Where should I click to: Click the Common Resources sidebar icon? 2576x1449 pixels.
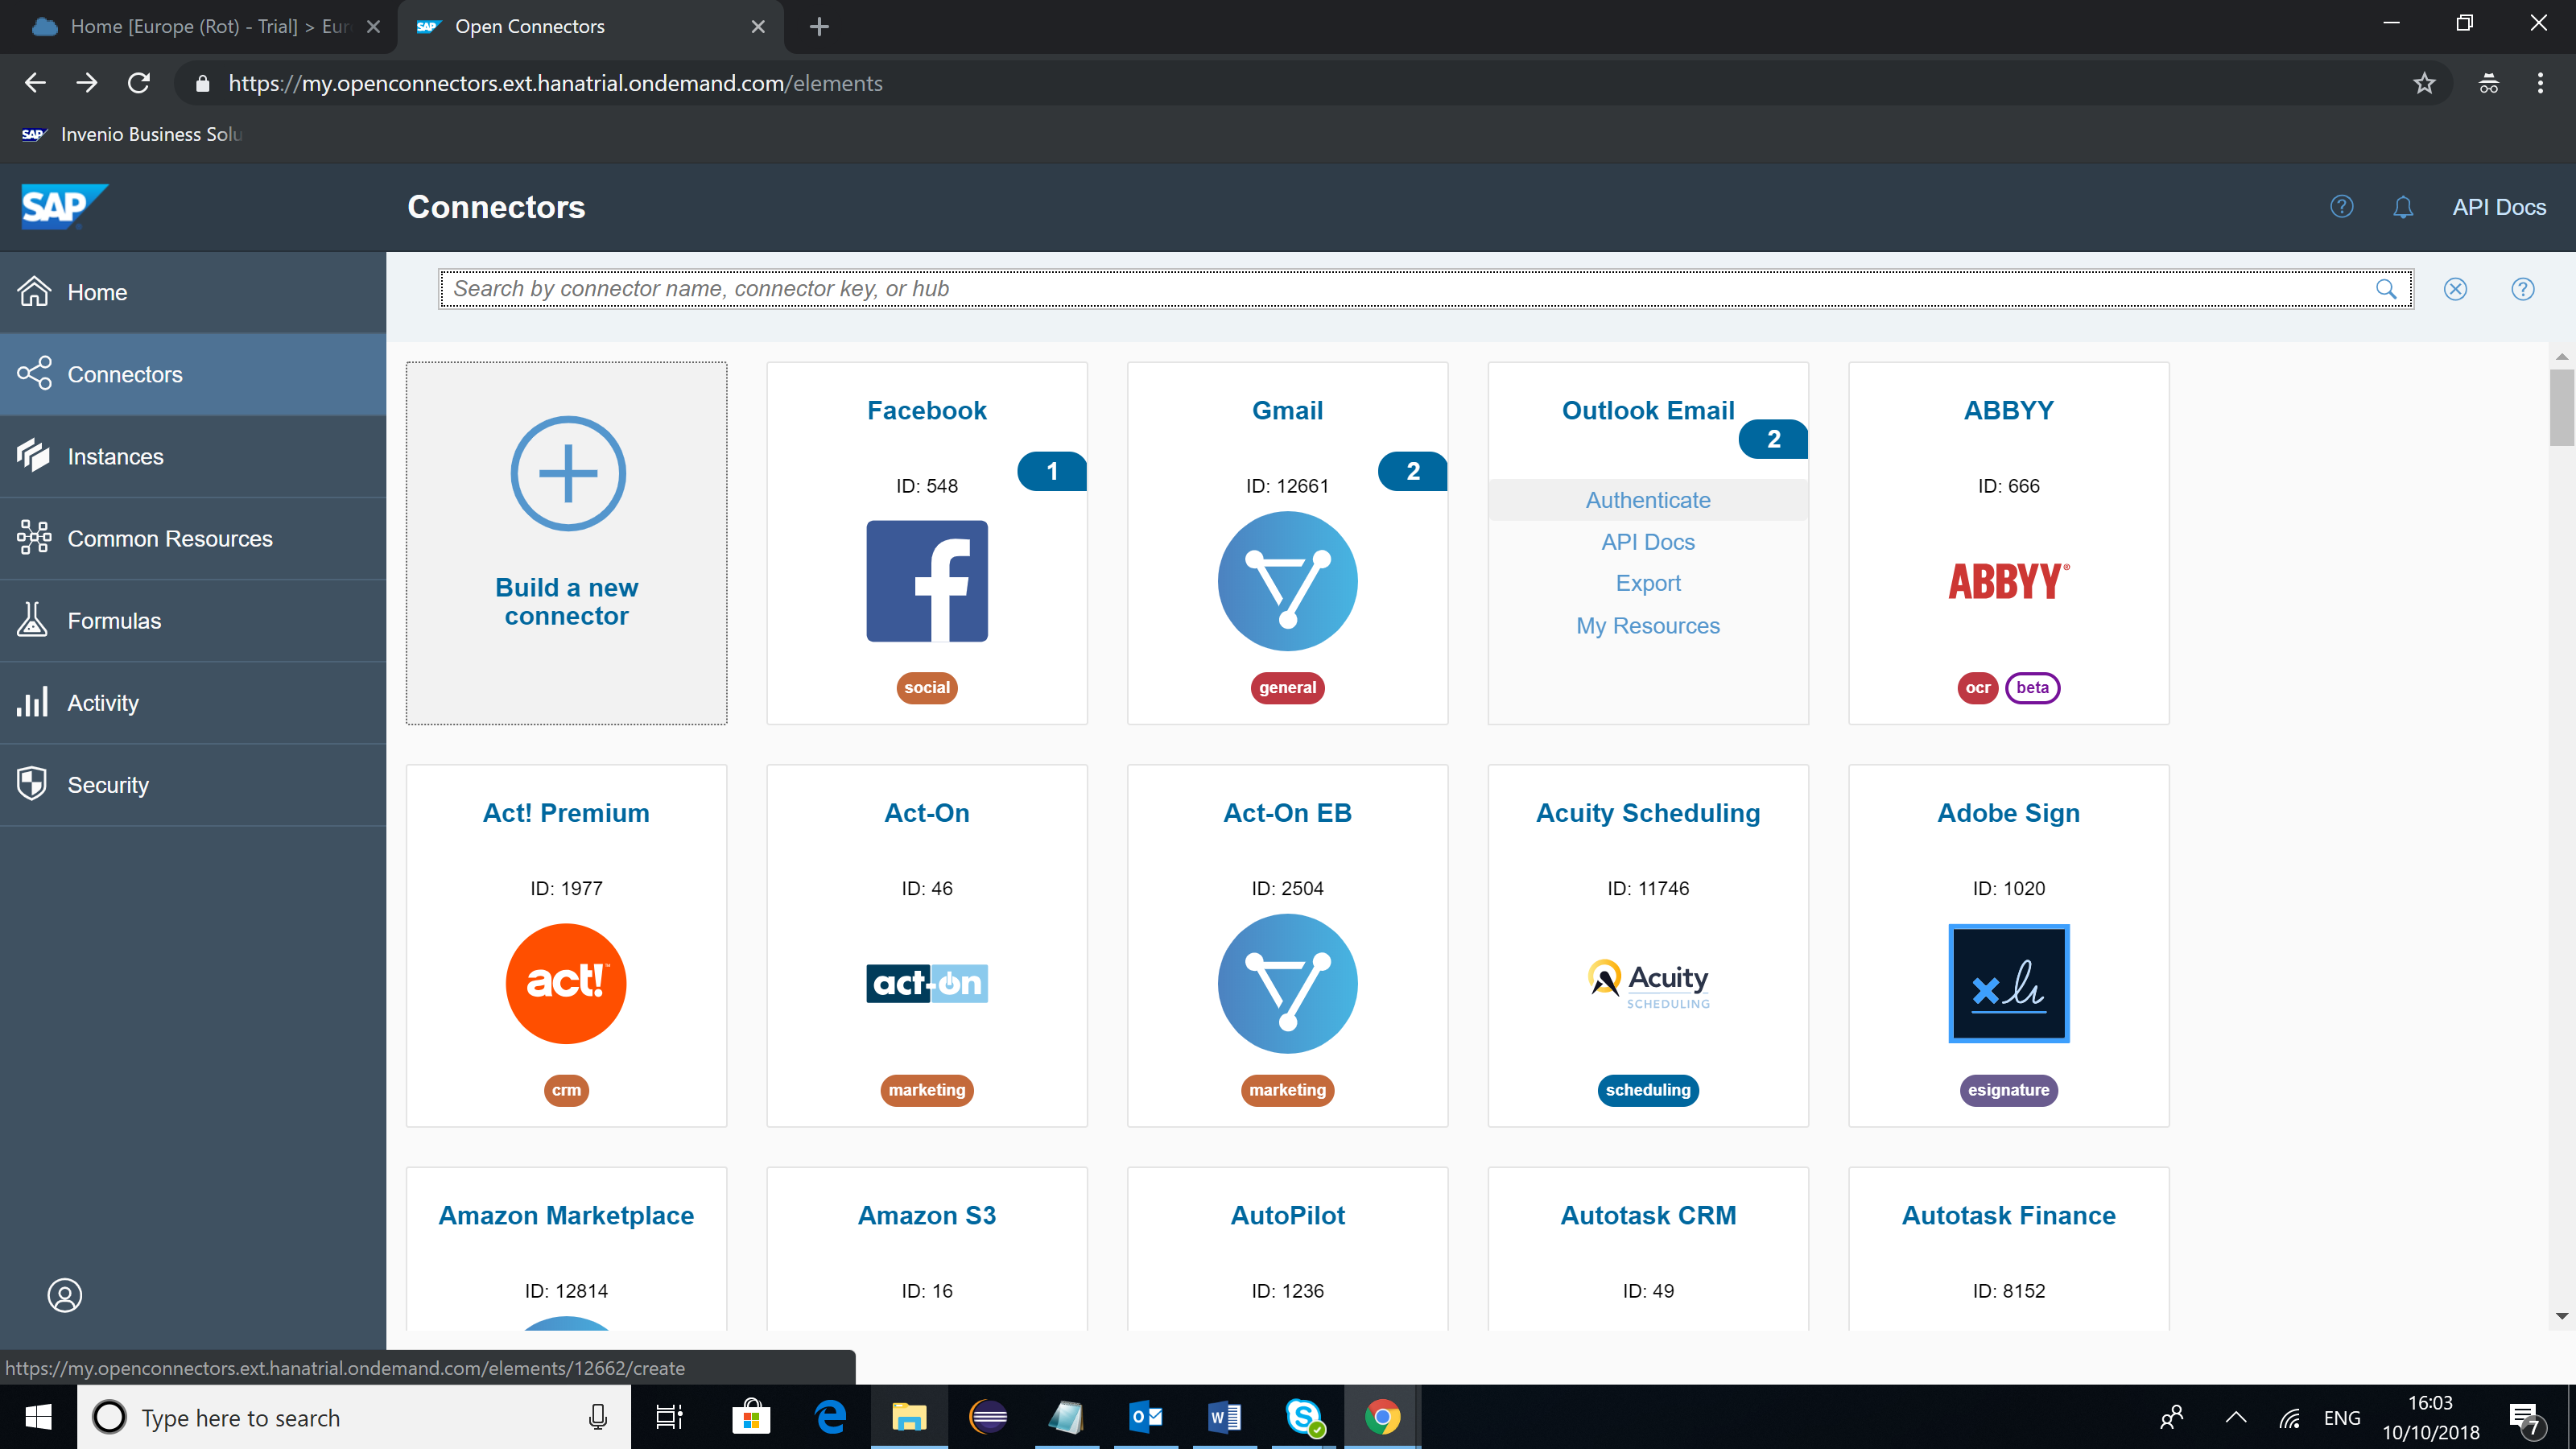click(34, 538)
